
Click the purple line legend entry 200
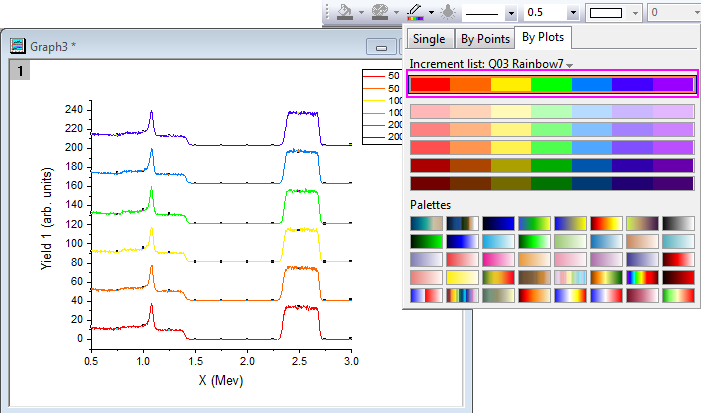pyautogui.click(x=383, y=137)
